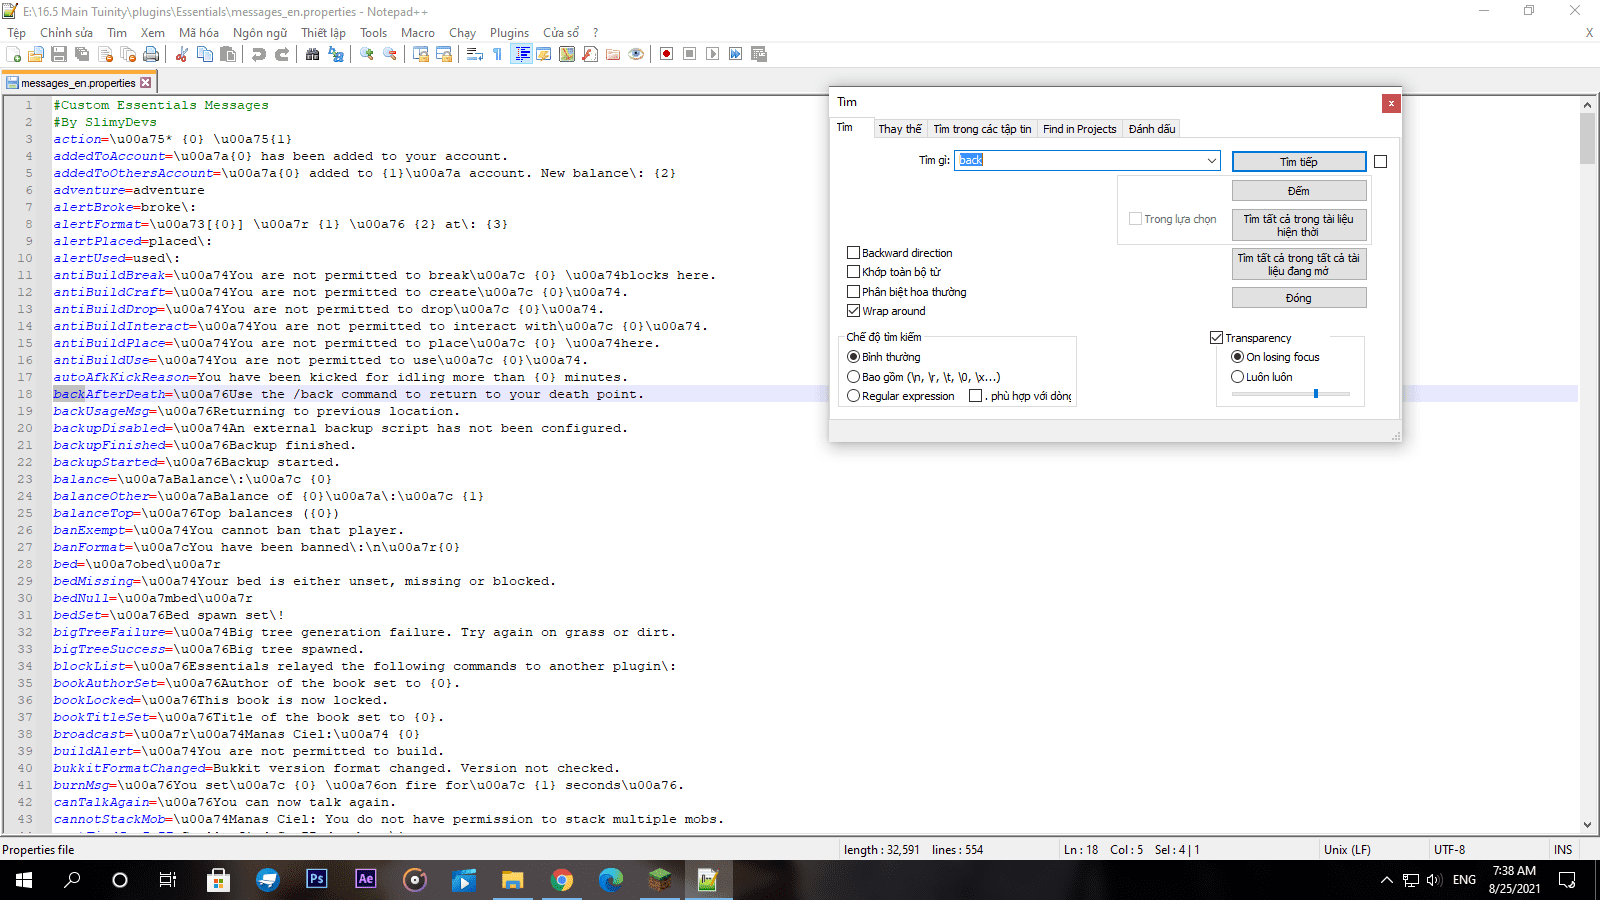This screenshot has height=900, width=1600.
Task: Open Chrome from the taskbar
Action: (x=562, y=880)
